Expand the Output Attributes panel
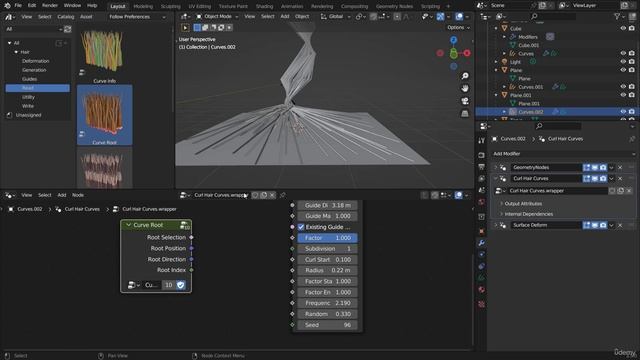The height and width of the screenshot is (360, 640). click(523, 203)
